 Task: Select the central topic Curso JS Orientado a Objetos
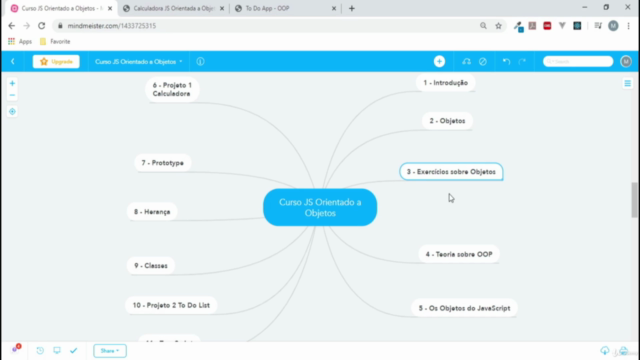click(x=320, y=207)
